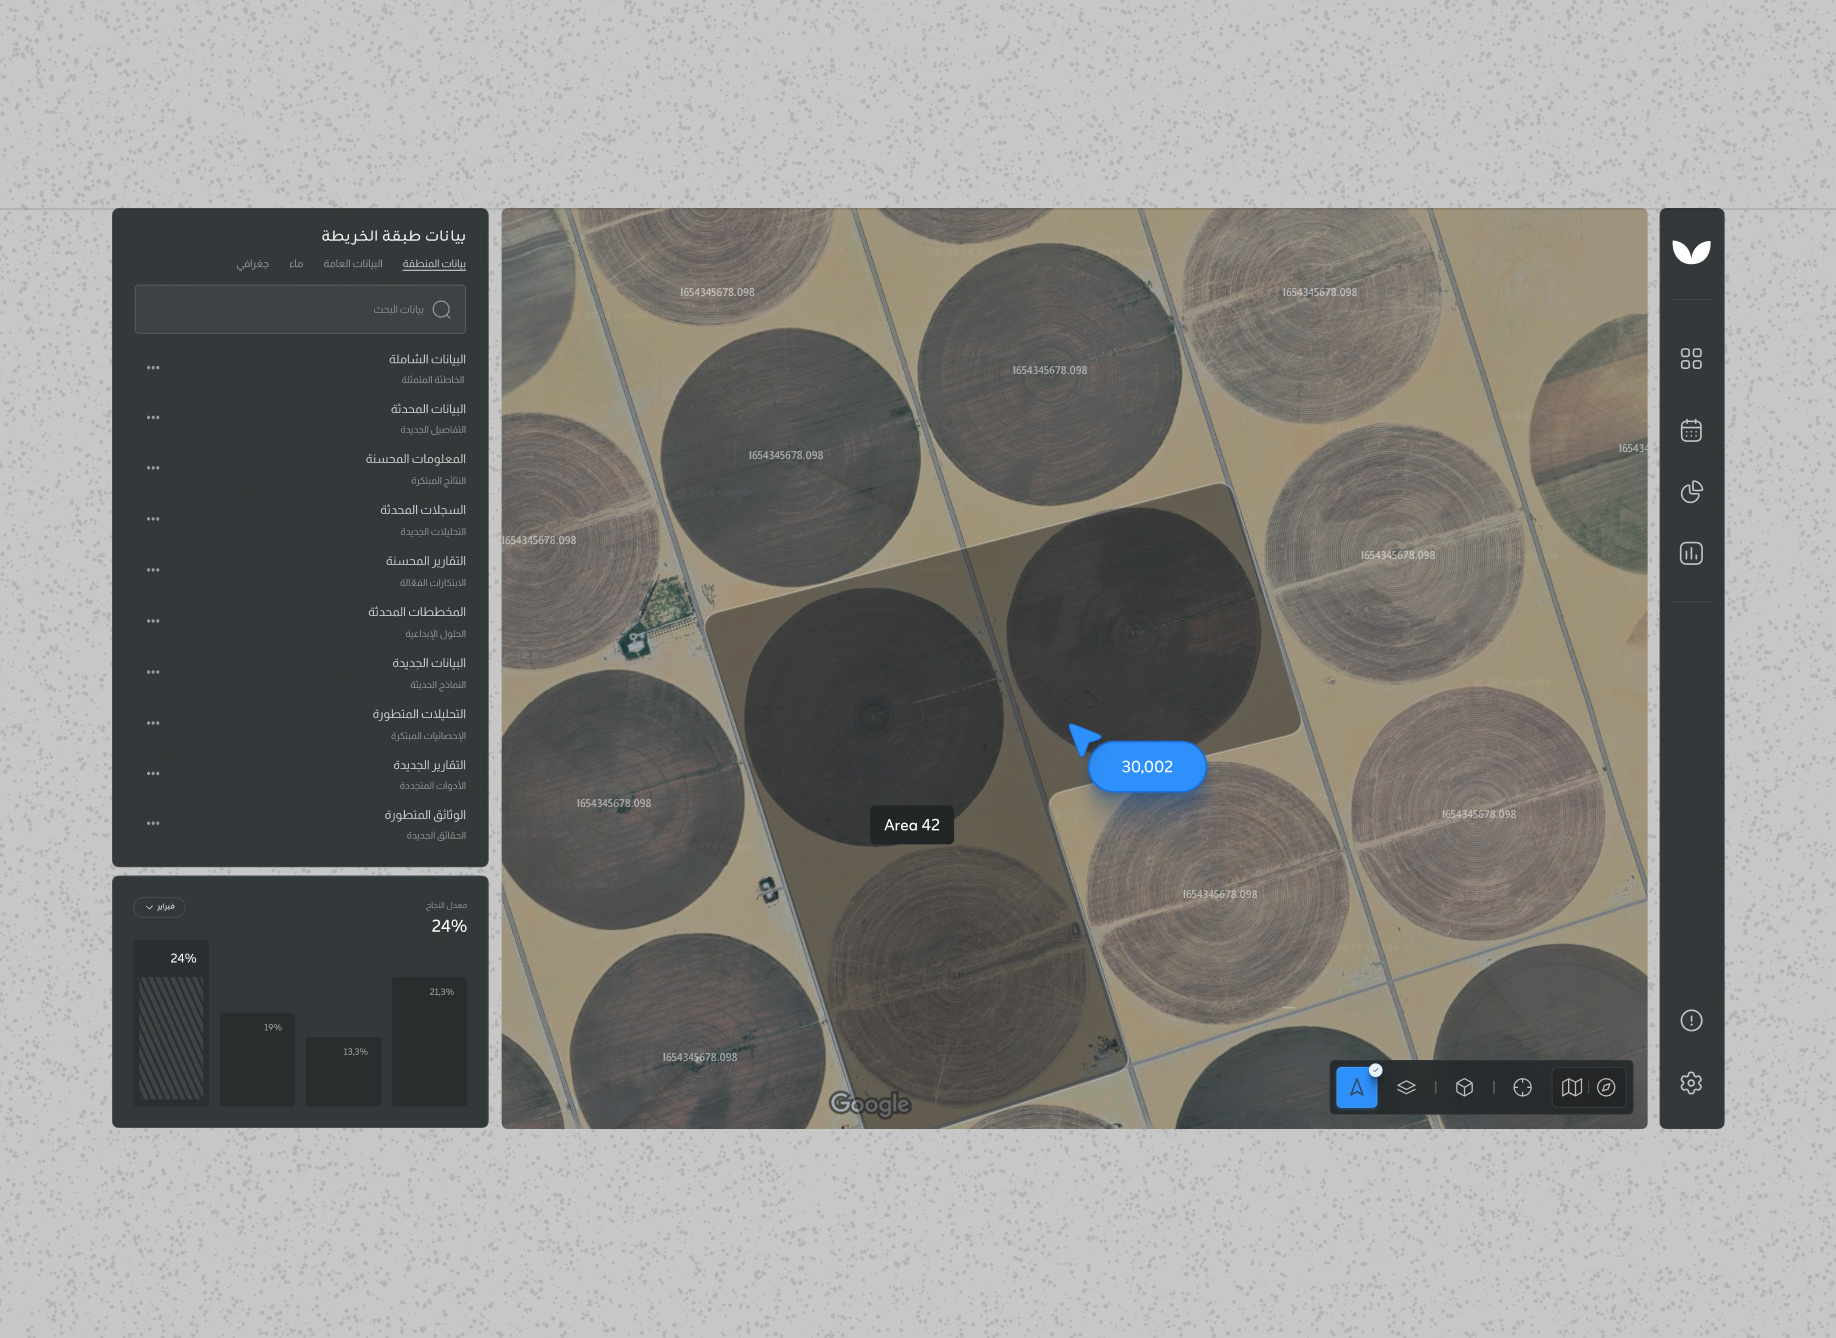This screenshot has width=1836, height=1338.
Task: Open the bar chart icon in right sidebar
Action: 1691,552
